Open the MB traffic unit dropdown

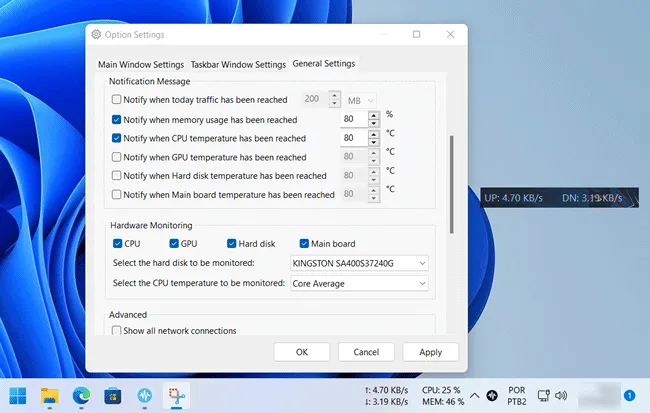[x=360, y=101]
